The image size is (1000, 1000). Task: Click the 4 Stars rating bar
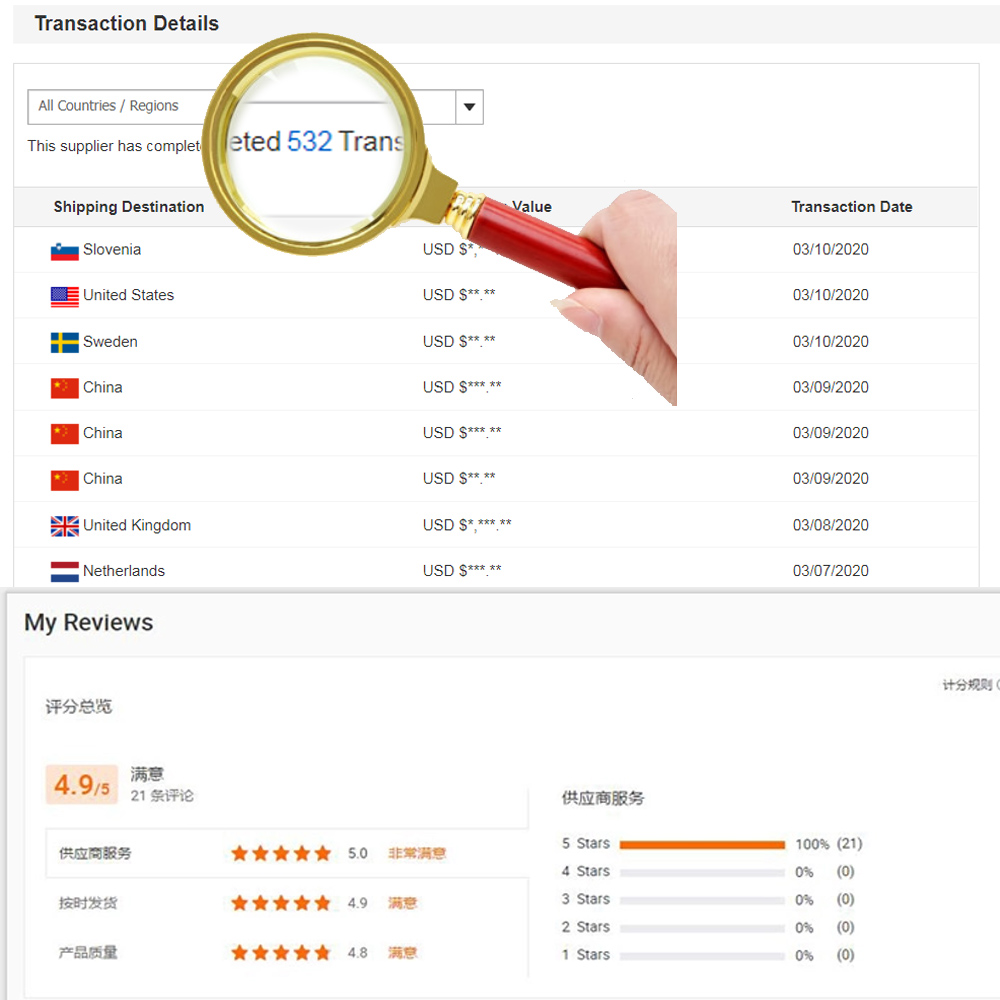[702, 873]
